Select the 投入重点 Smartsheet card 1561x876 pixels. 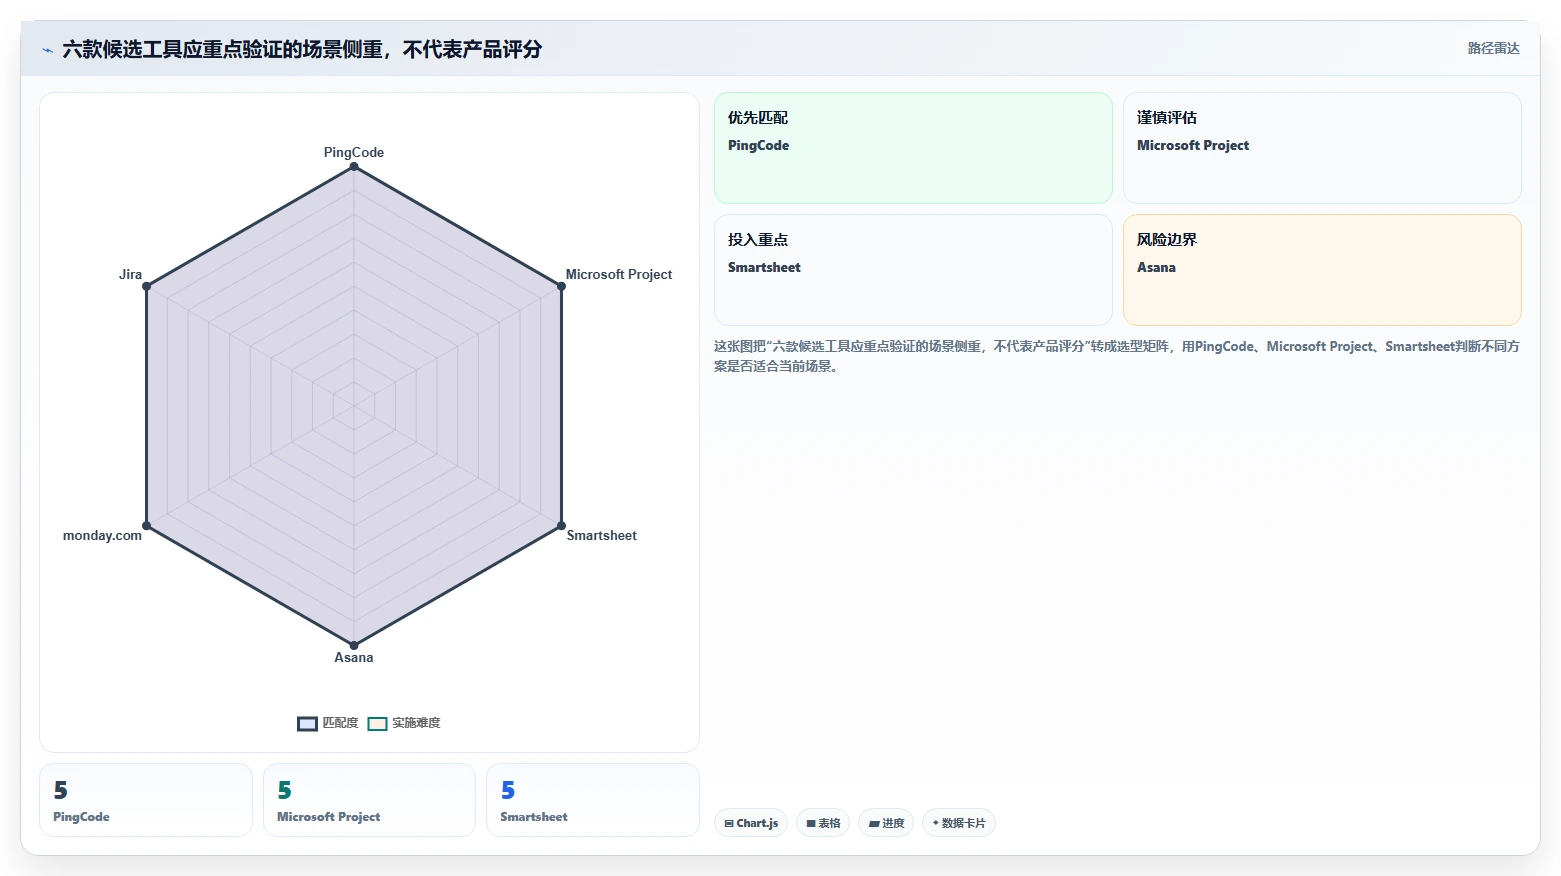pos(913,270)
